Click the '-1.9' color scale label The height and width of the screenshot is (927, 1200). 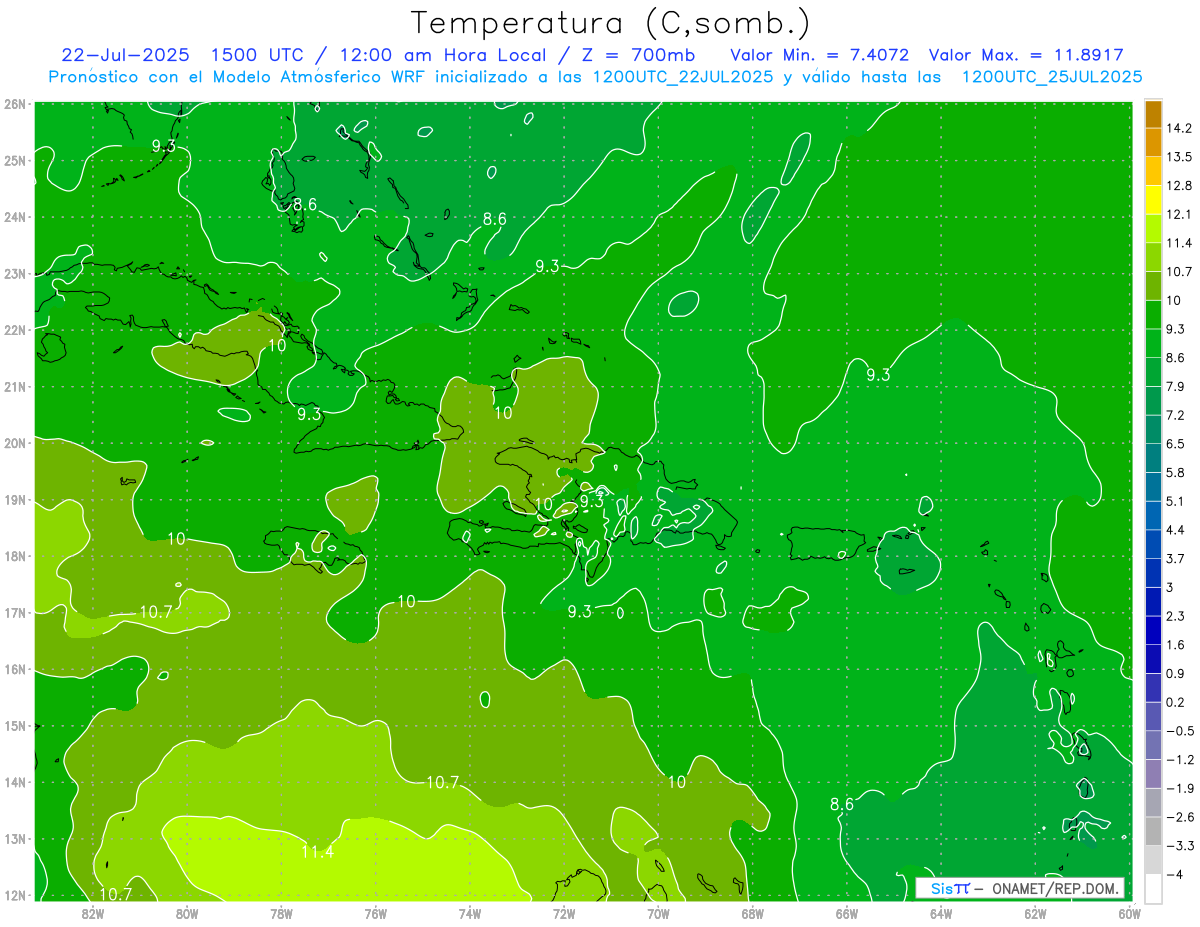coord(1179,788)
